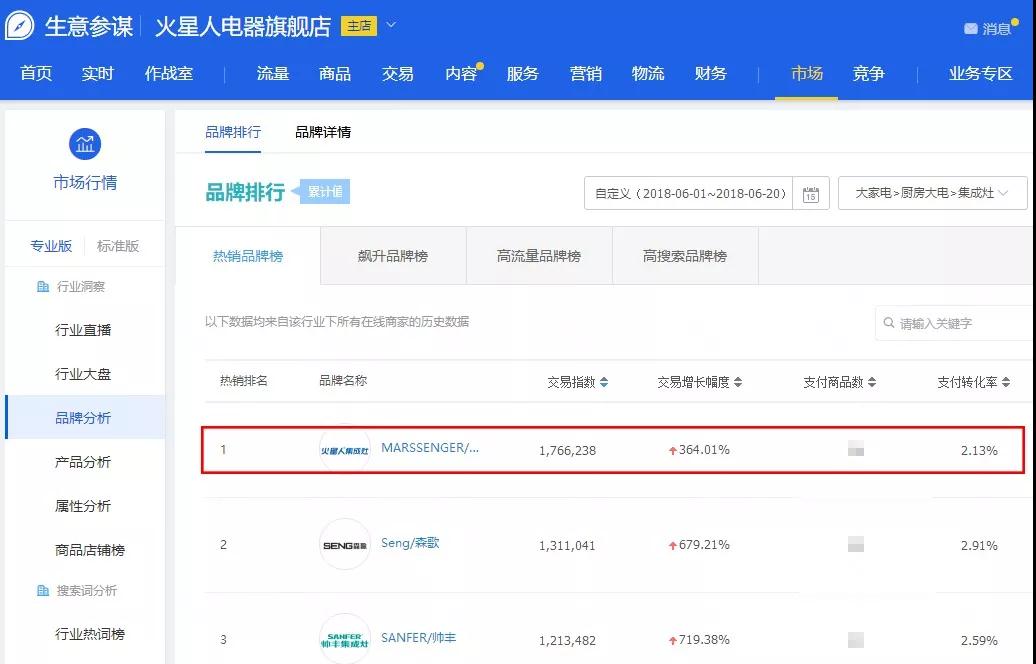Select the 高搜索品牌榜 tab
The image size is (1036, 664).
(685, 256)
